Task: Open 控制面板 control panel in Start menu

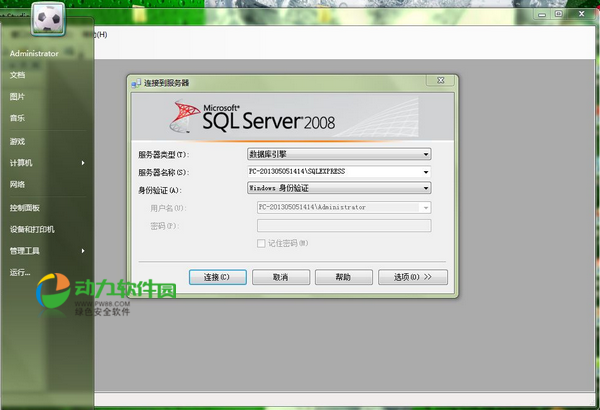Action: pos(24,208)
